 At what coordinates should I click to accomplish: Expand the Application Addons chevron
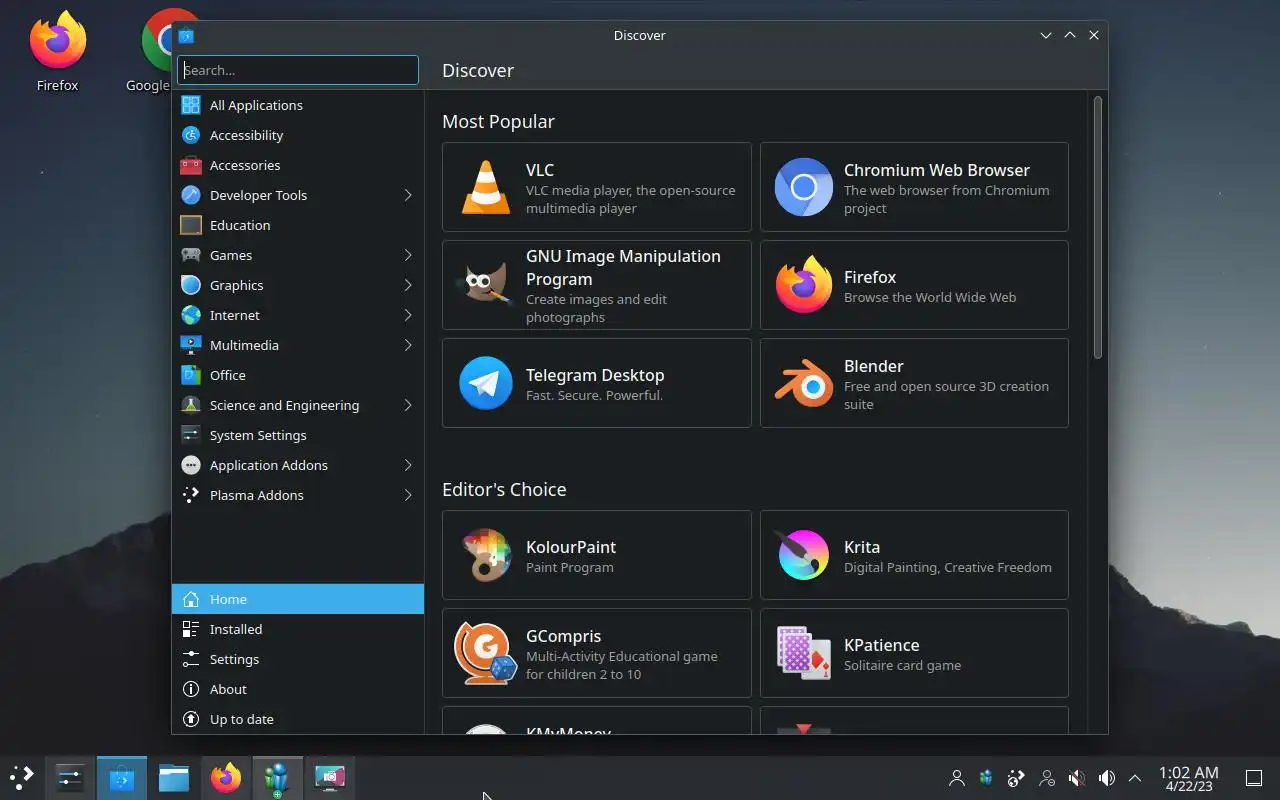click(x=408, y=465)
